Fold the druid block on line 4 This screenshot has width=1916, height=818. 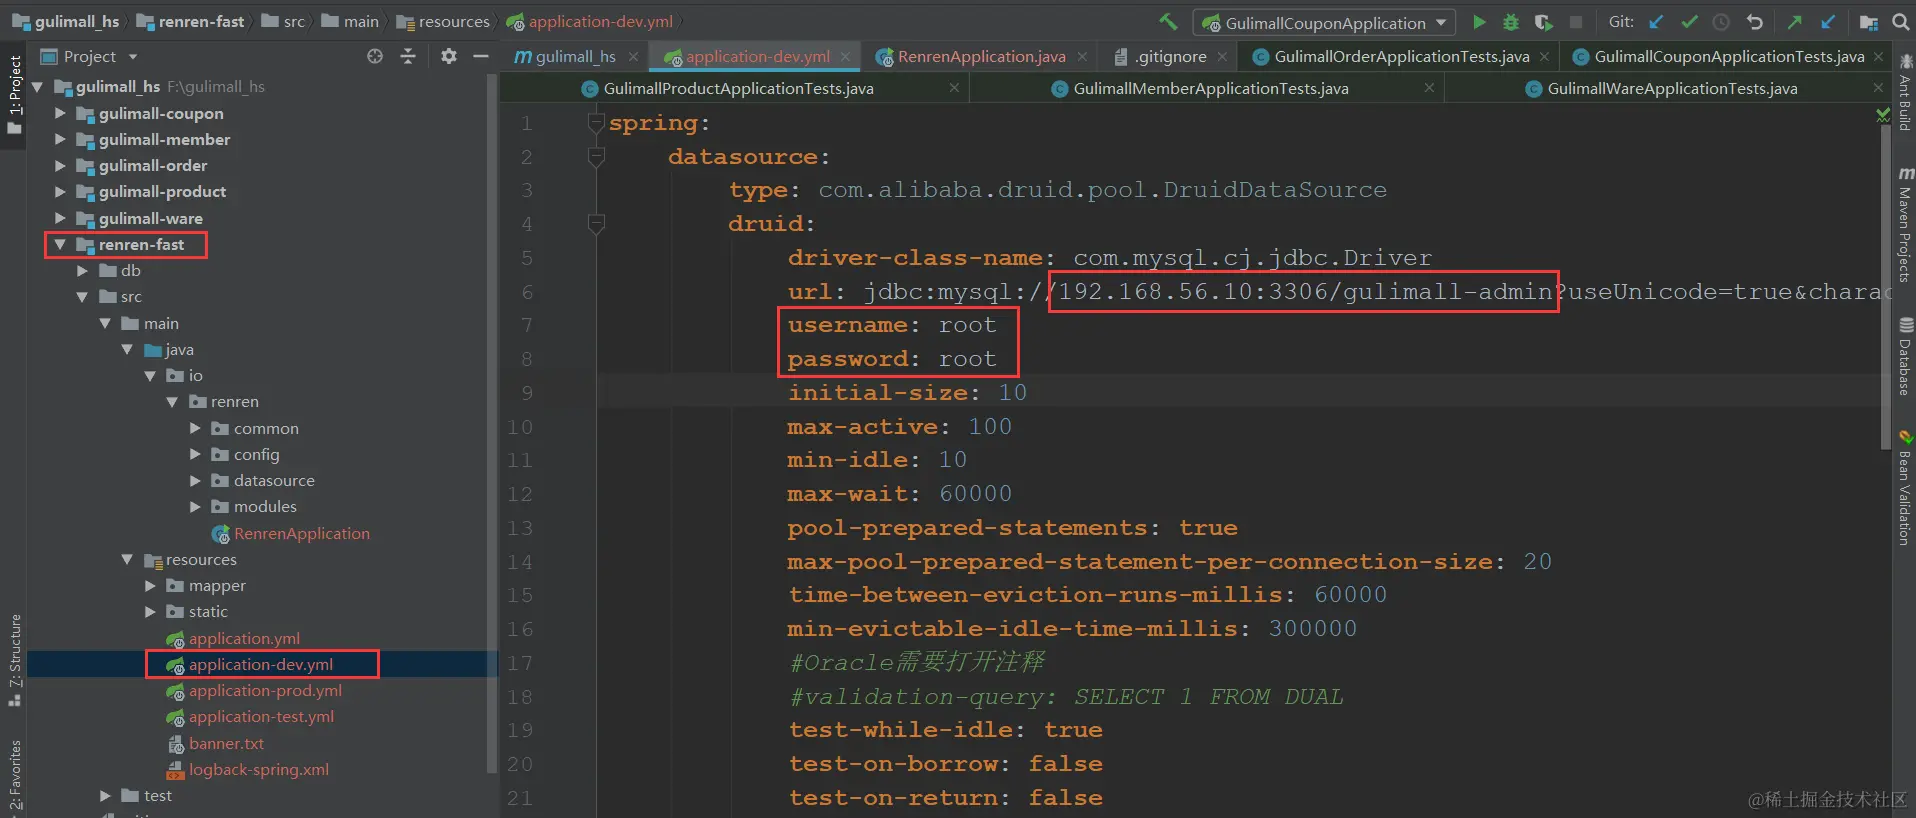tap(596, 224)
